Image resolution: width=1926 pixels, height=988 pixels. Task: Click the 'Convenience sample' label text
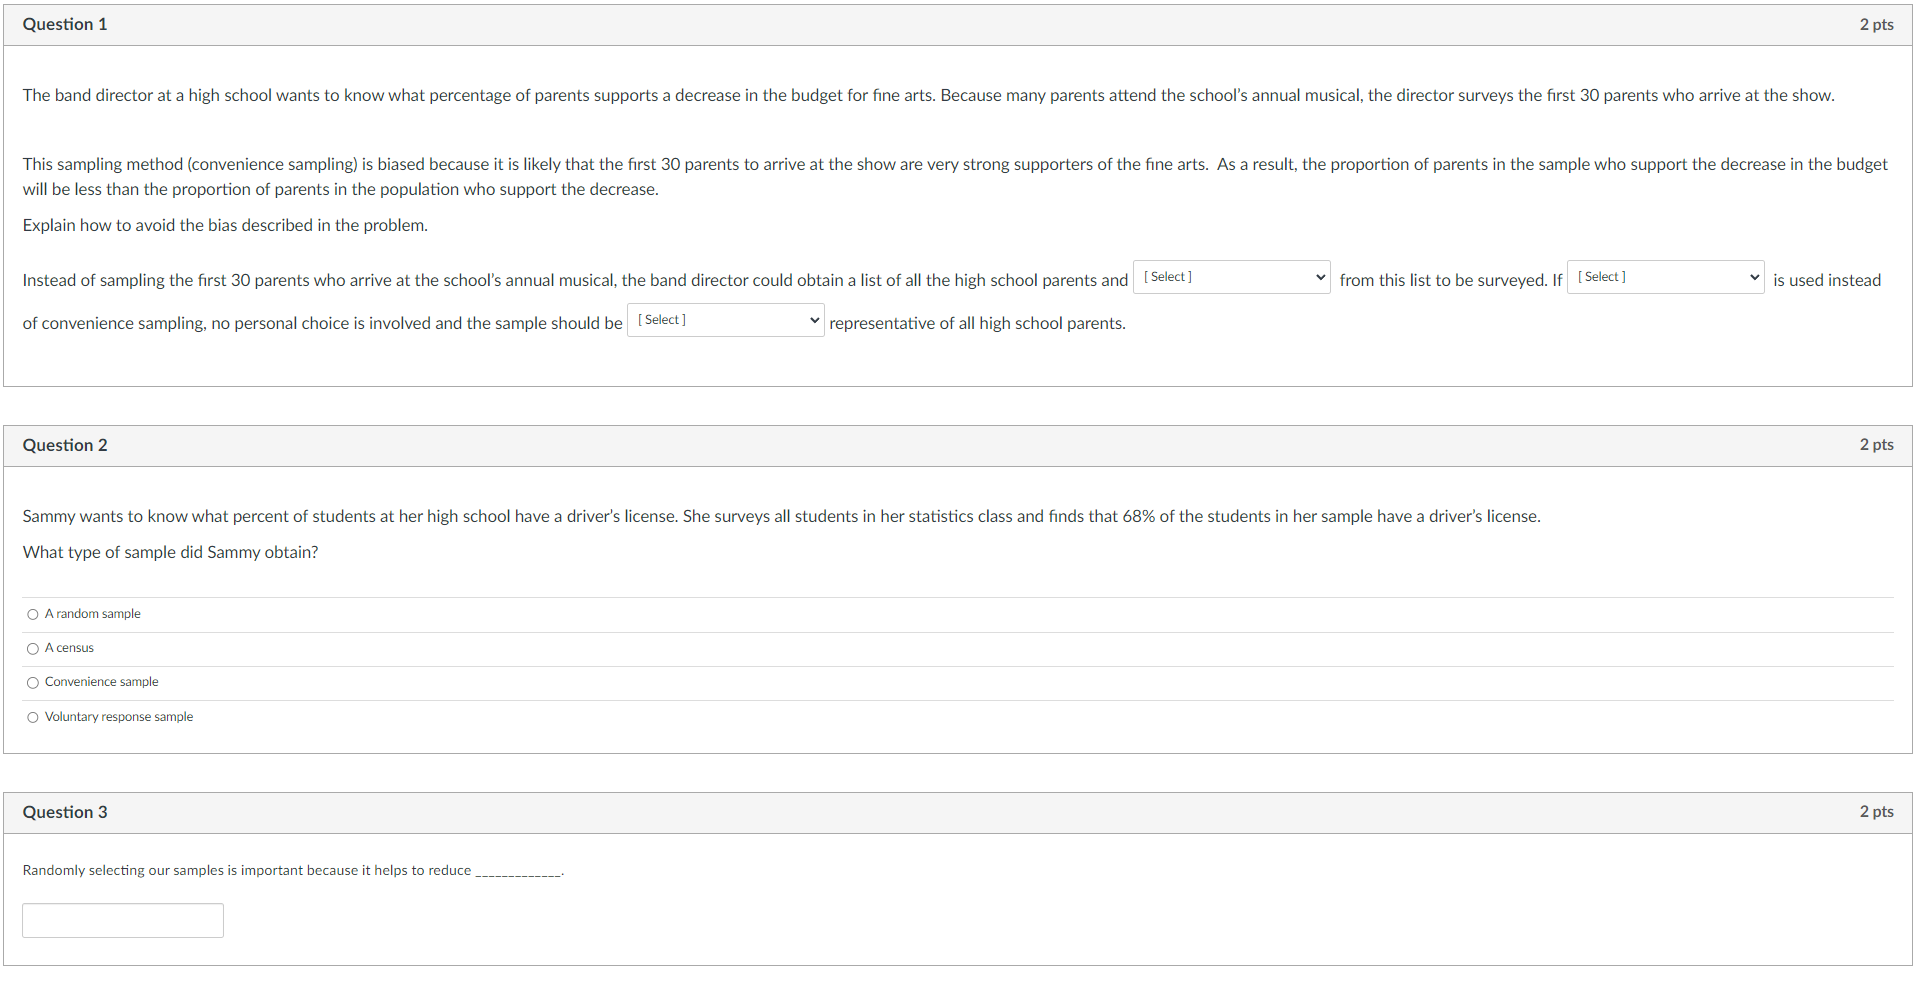(101, 682)
